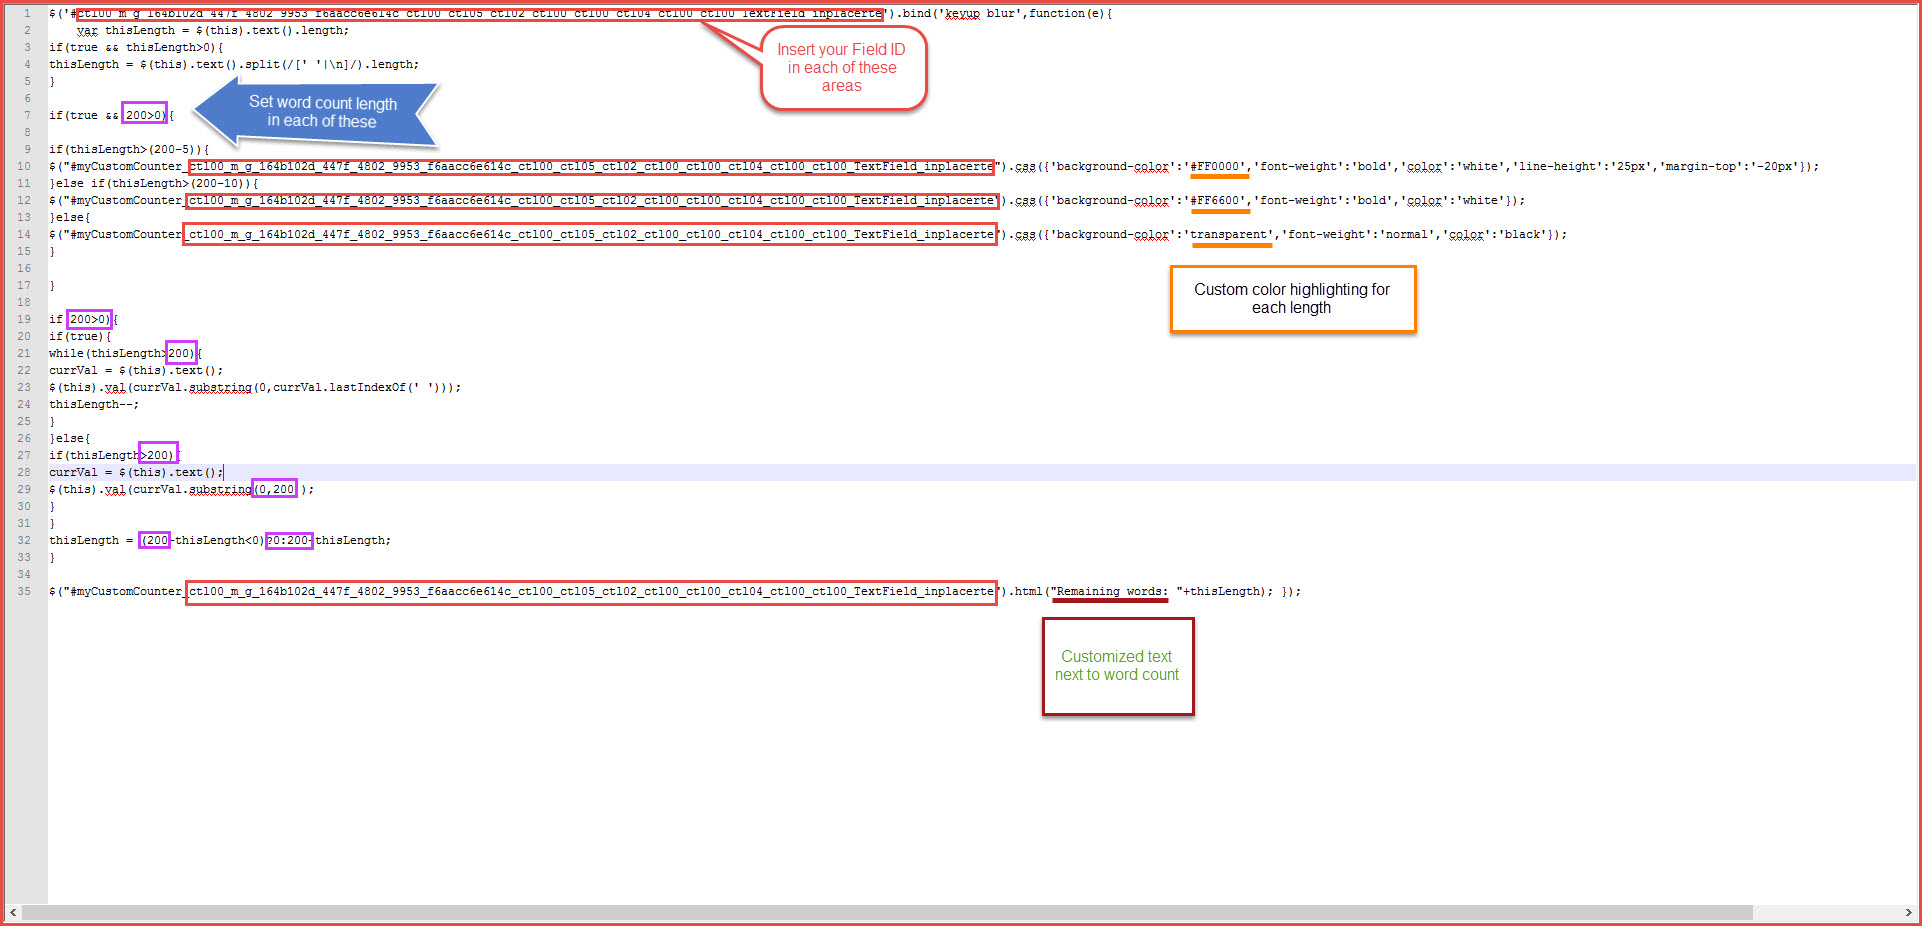Viewport: 1922px width, 926px height.
Task: Click the horizontal scrollbar thumb
Action: [886, 913]
